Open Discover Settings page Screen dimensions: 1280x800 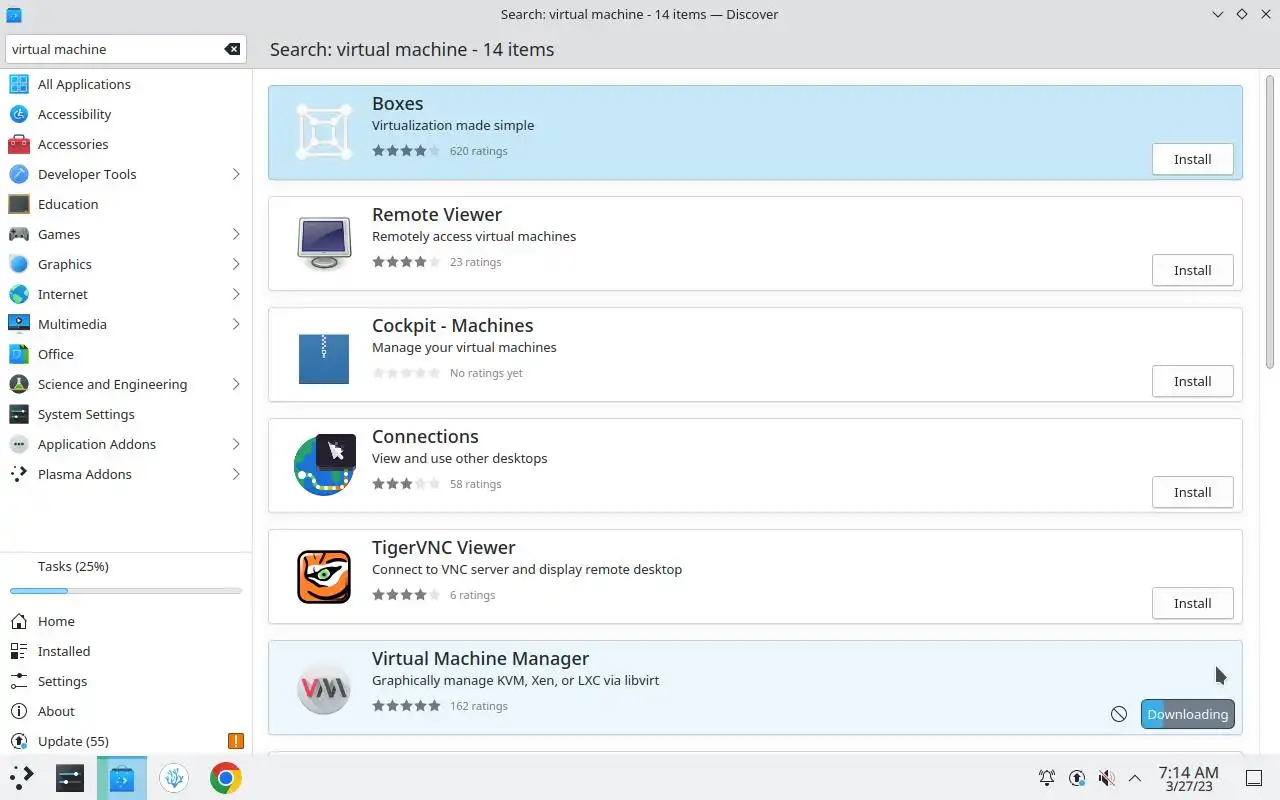(126, 681)
